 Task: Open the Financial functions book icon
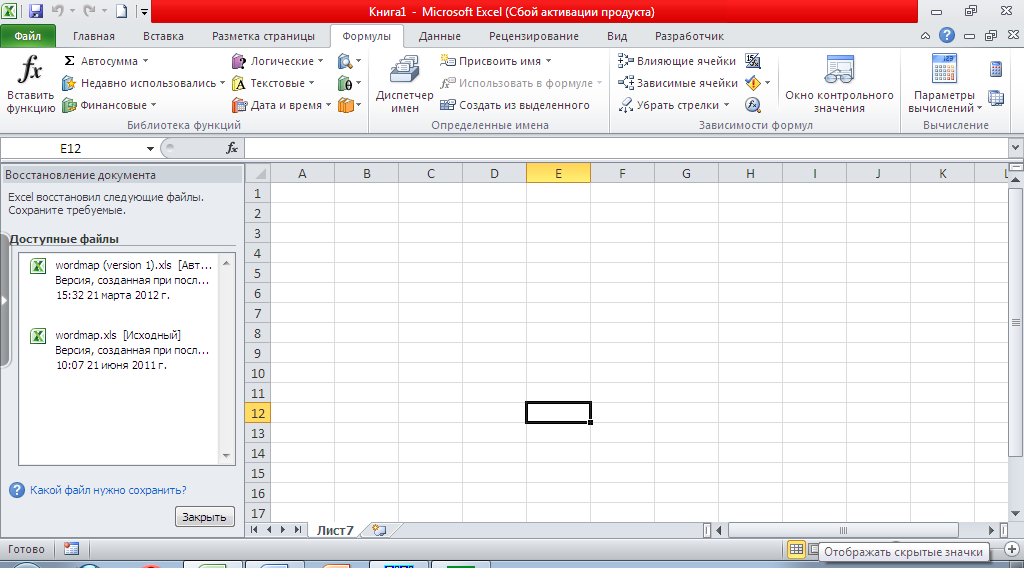point(69,105)
